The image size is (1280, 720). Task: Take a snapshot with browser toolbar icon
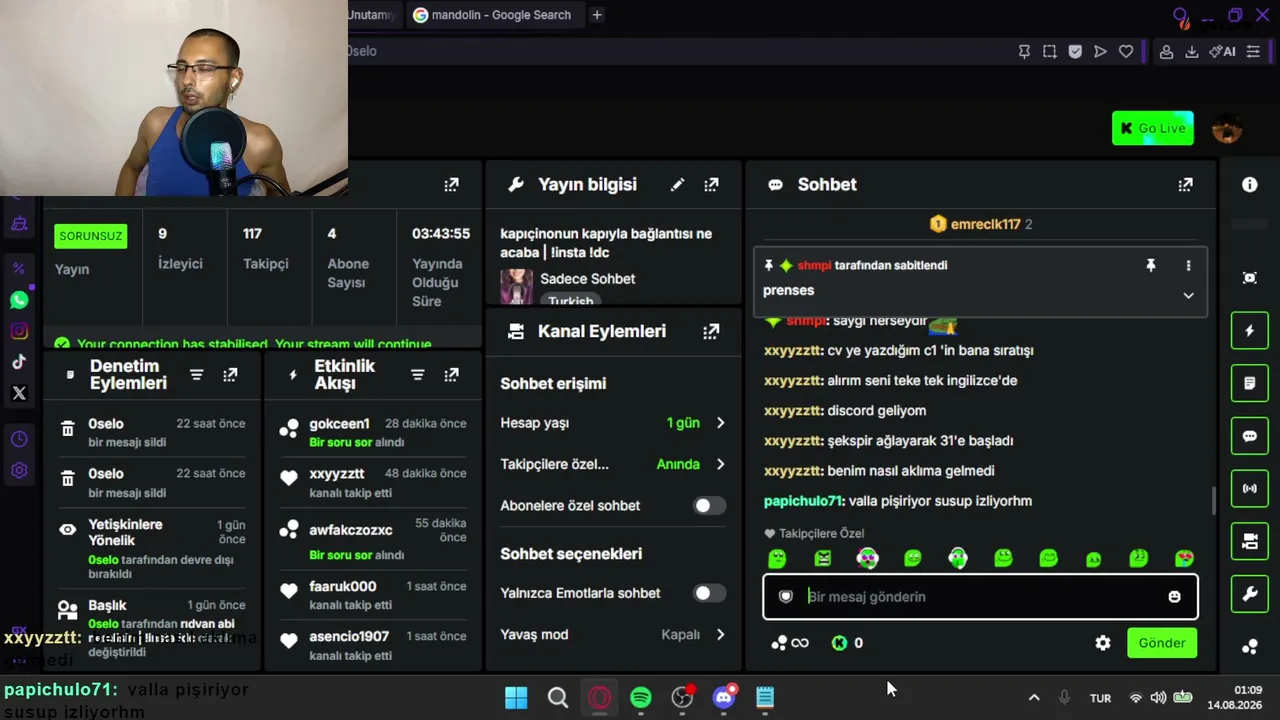click(1049, 51)
